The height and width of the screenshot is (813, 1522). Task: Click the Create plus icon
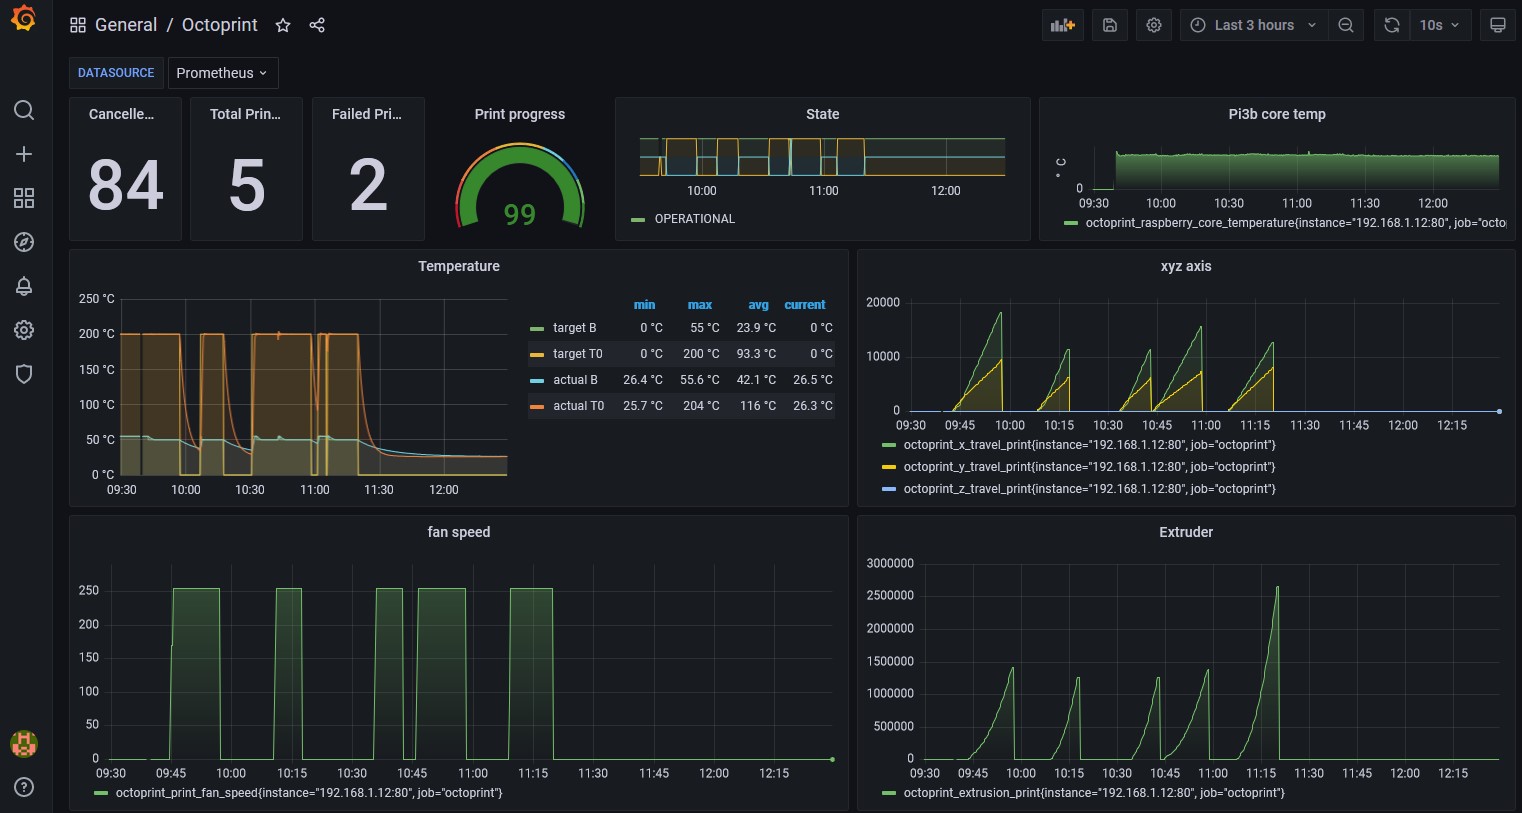point(24,154)
